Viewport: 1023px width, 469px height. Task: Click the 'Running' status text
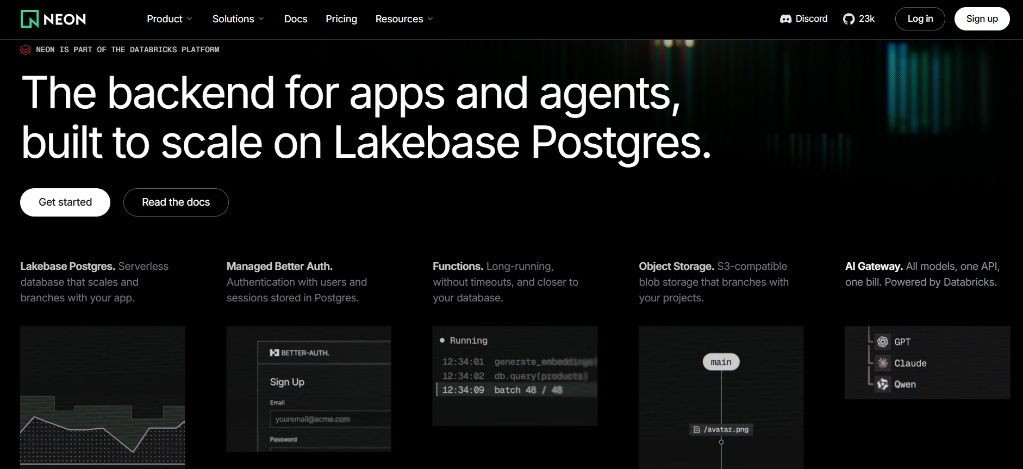tap(468, 340)
